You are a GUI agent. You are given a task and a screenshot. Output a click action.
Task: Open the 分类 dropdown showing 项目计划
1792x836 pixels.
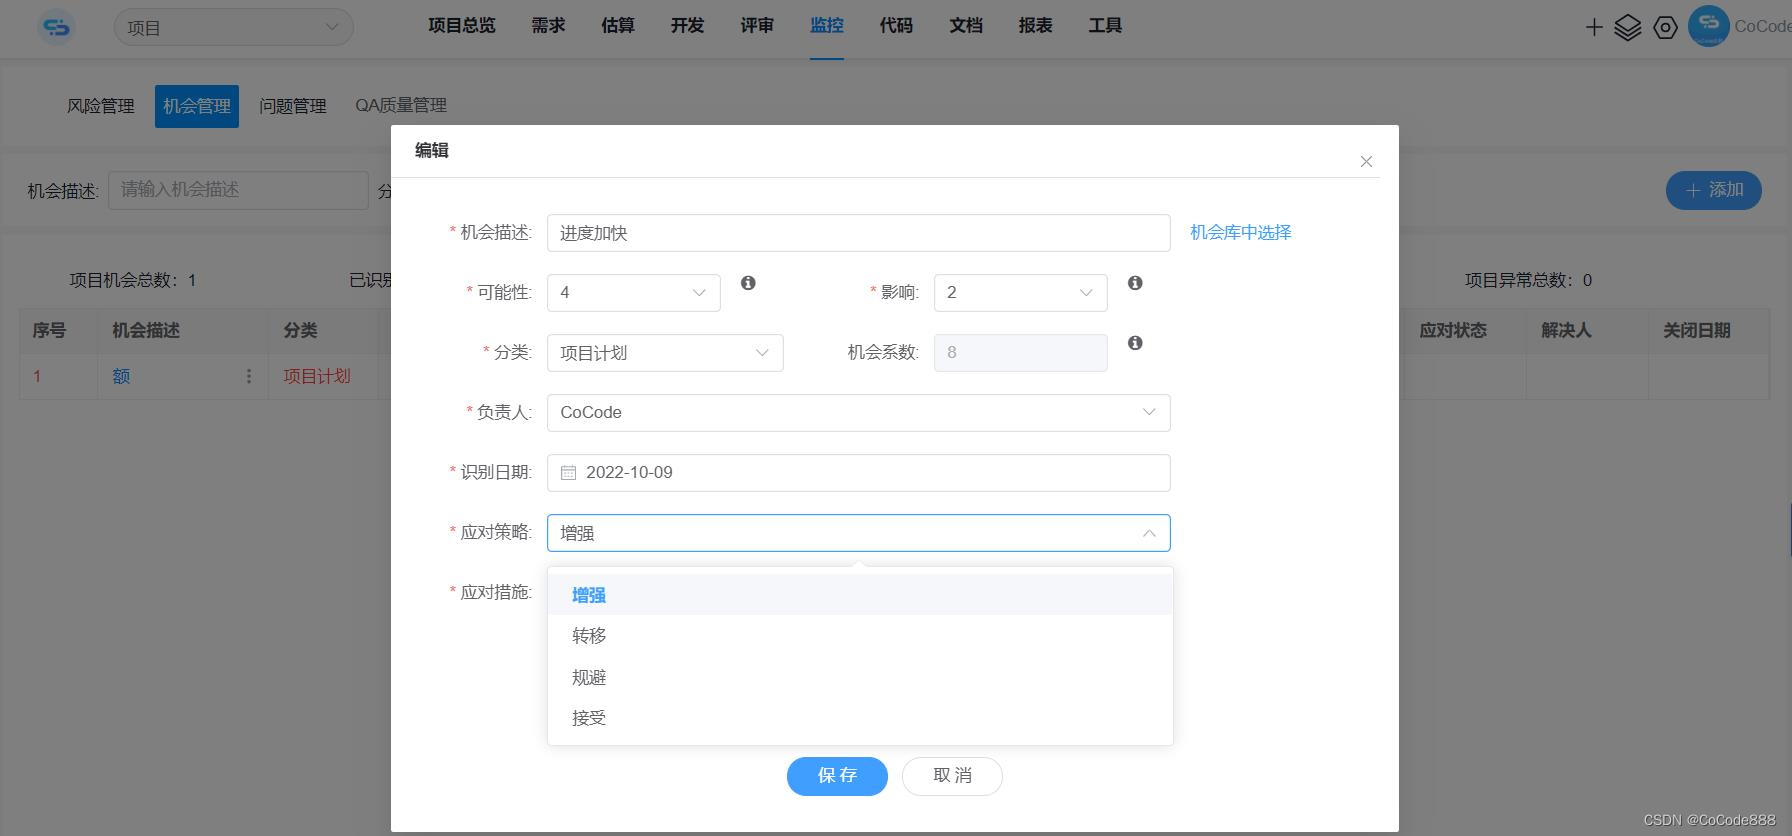664,353
